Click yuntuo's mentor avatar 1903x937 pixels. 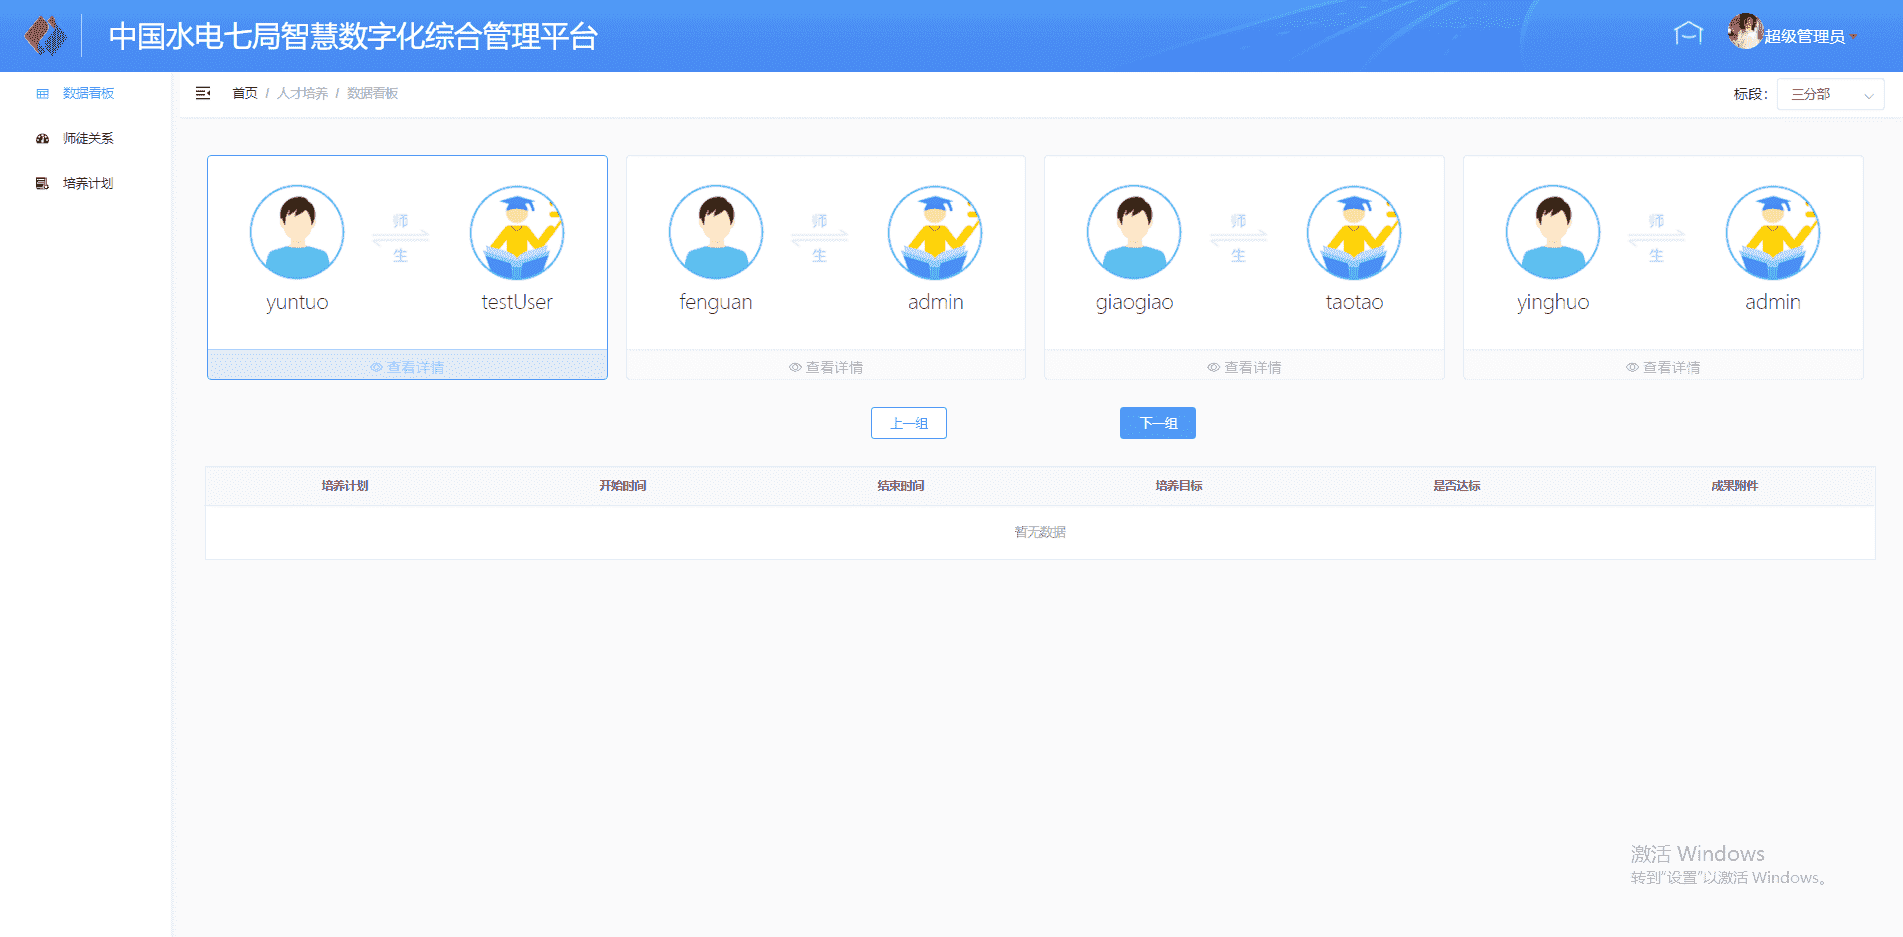(297, 232)
